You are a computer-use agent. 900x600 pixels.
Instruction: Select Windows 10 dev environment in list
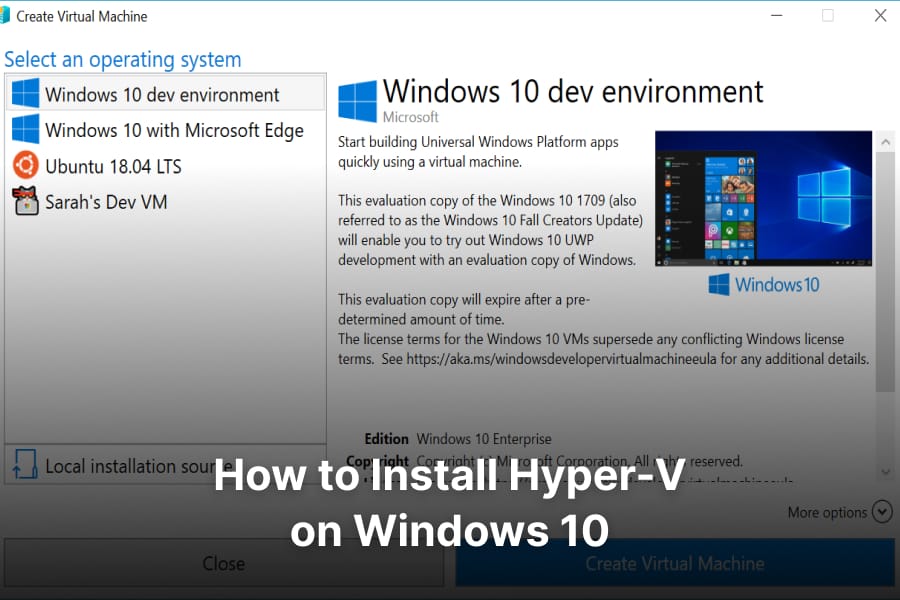(x=165, y=94)
